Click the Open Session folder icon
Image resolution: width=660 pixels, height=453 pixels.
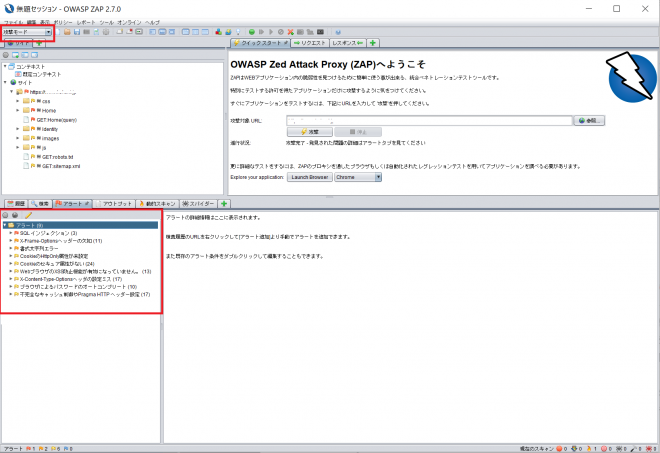(67, 32)
